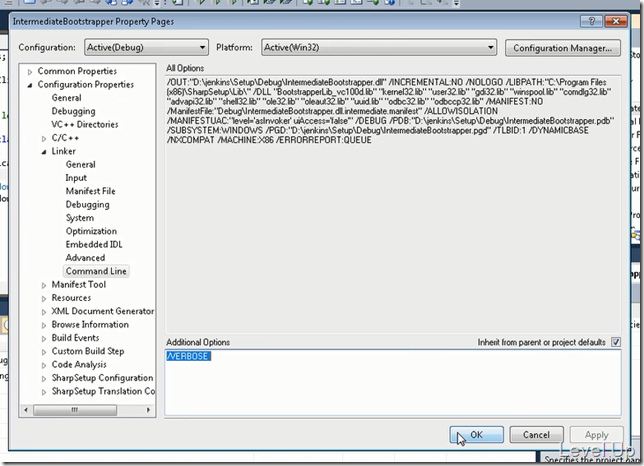Collapse the Configuration Properties node

pos(30,85)
